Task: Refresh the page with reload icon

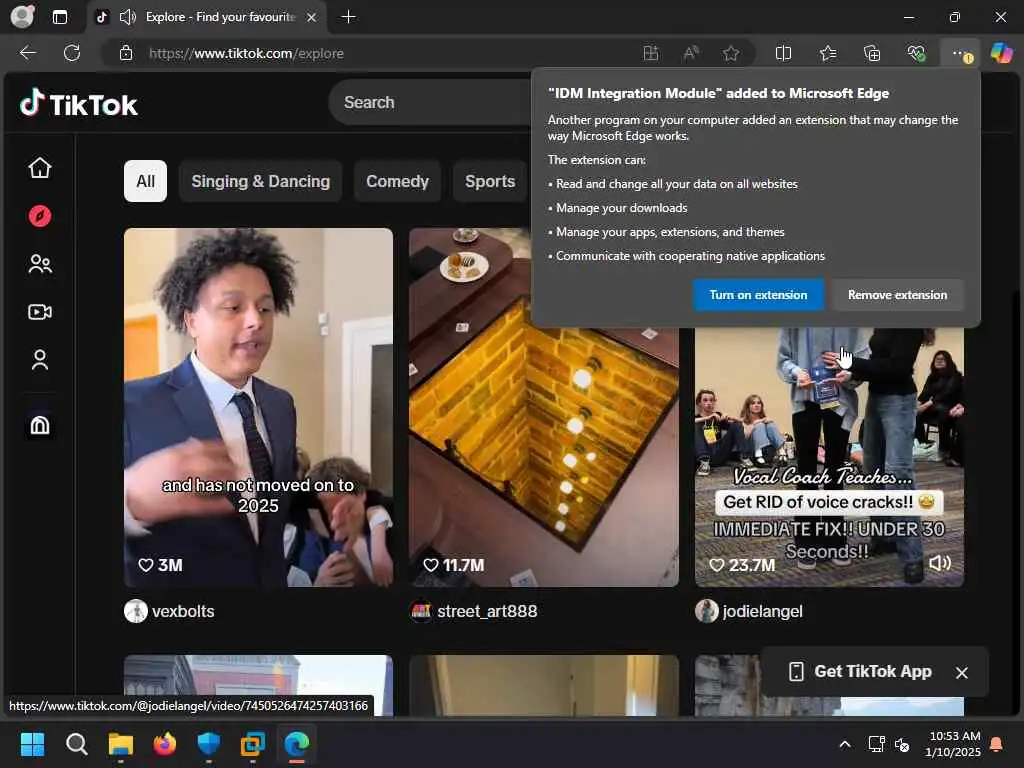Action: (x=72, y=53)
